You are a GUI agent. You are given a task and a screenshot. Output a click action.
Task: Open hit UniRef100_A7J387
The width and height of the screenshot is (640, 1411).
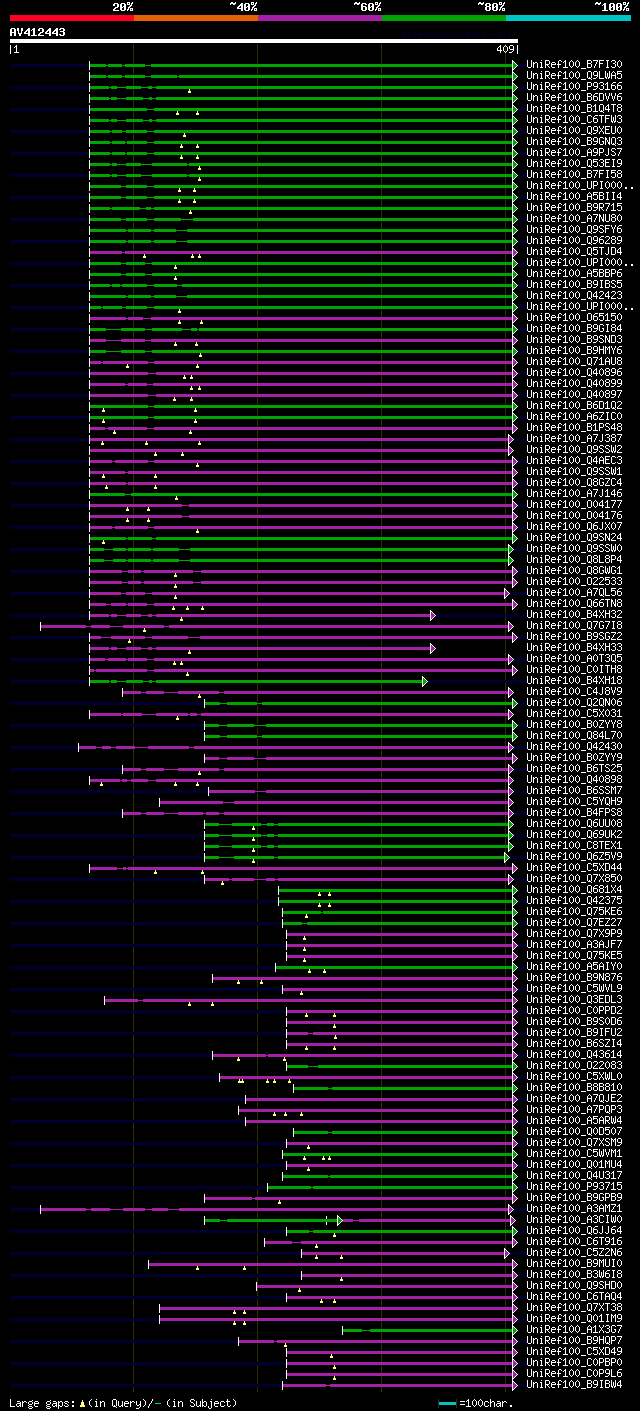tap(574, 438)
